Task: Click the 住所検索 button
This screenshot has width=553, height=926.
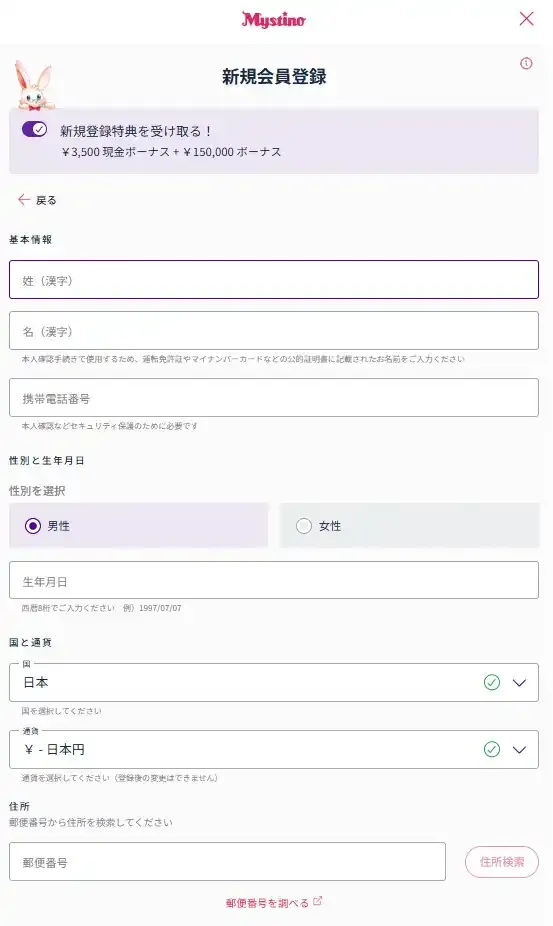Action: coord(502,862)
